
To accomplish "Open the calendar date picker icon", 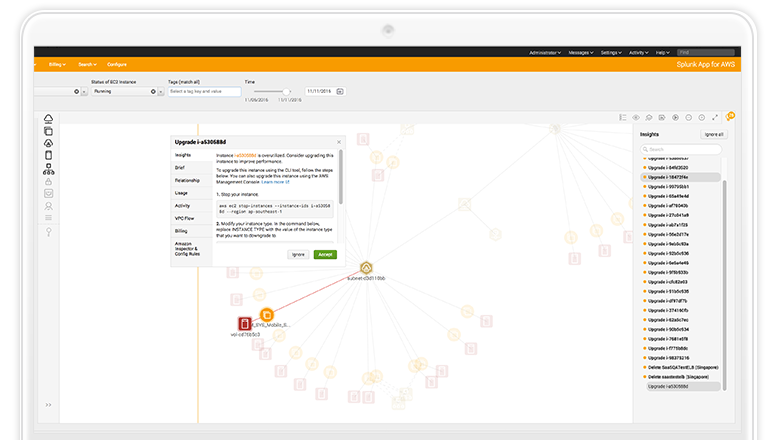I will [340, 91].
